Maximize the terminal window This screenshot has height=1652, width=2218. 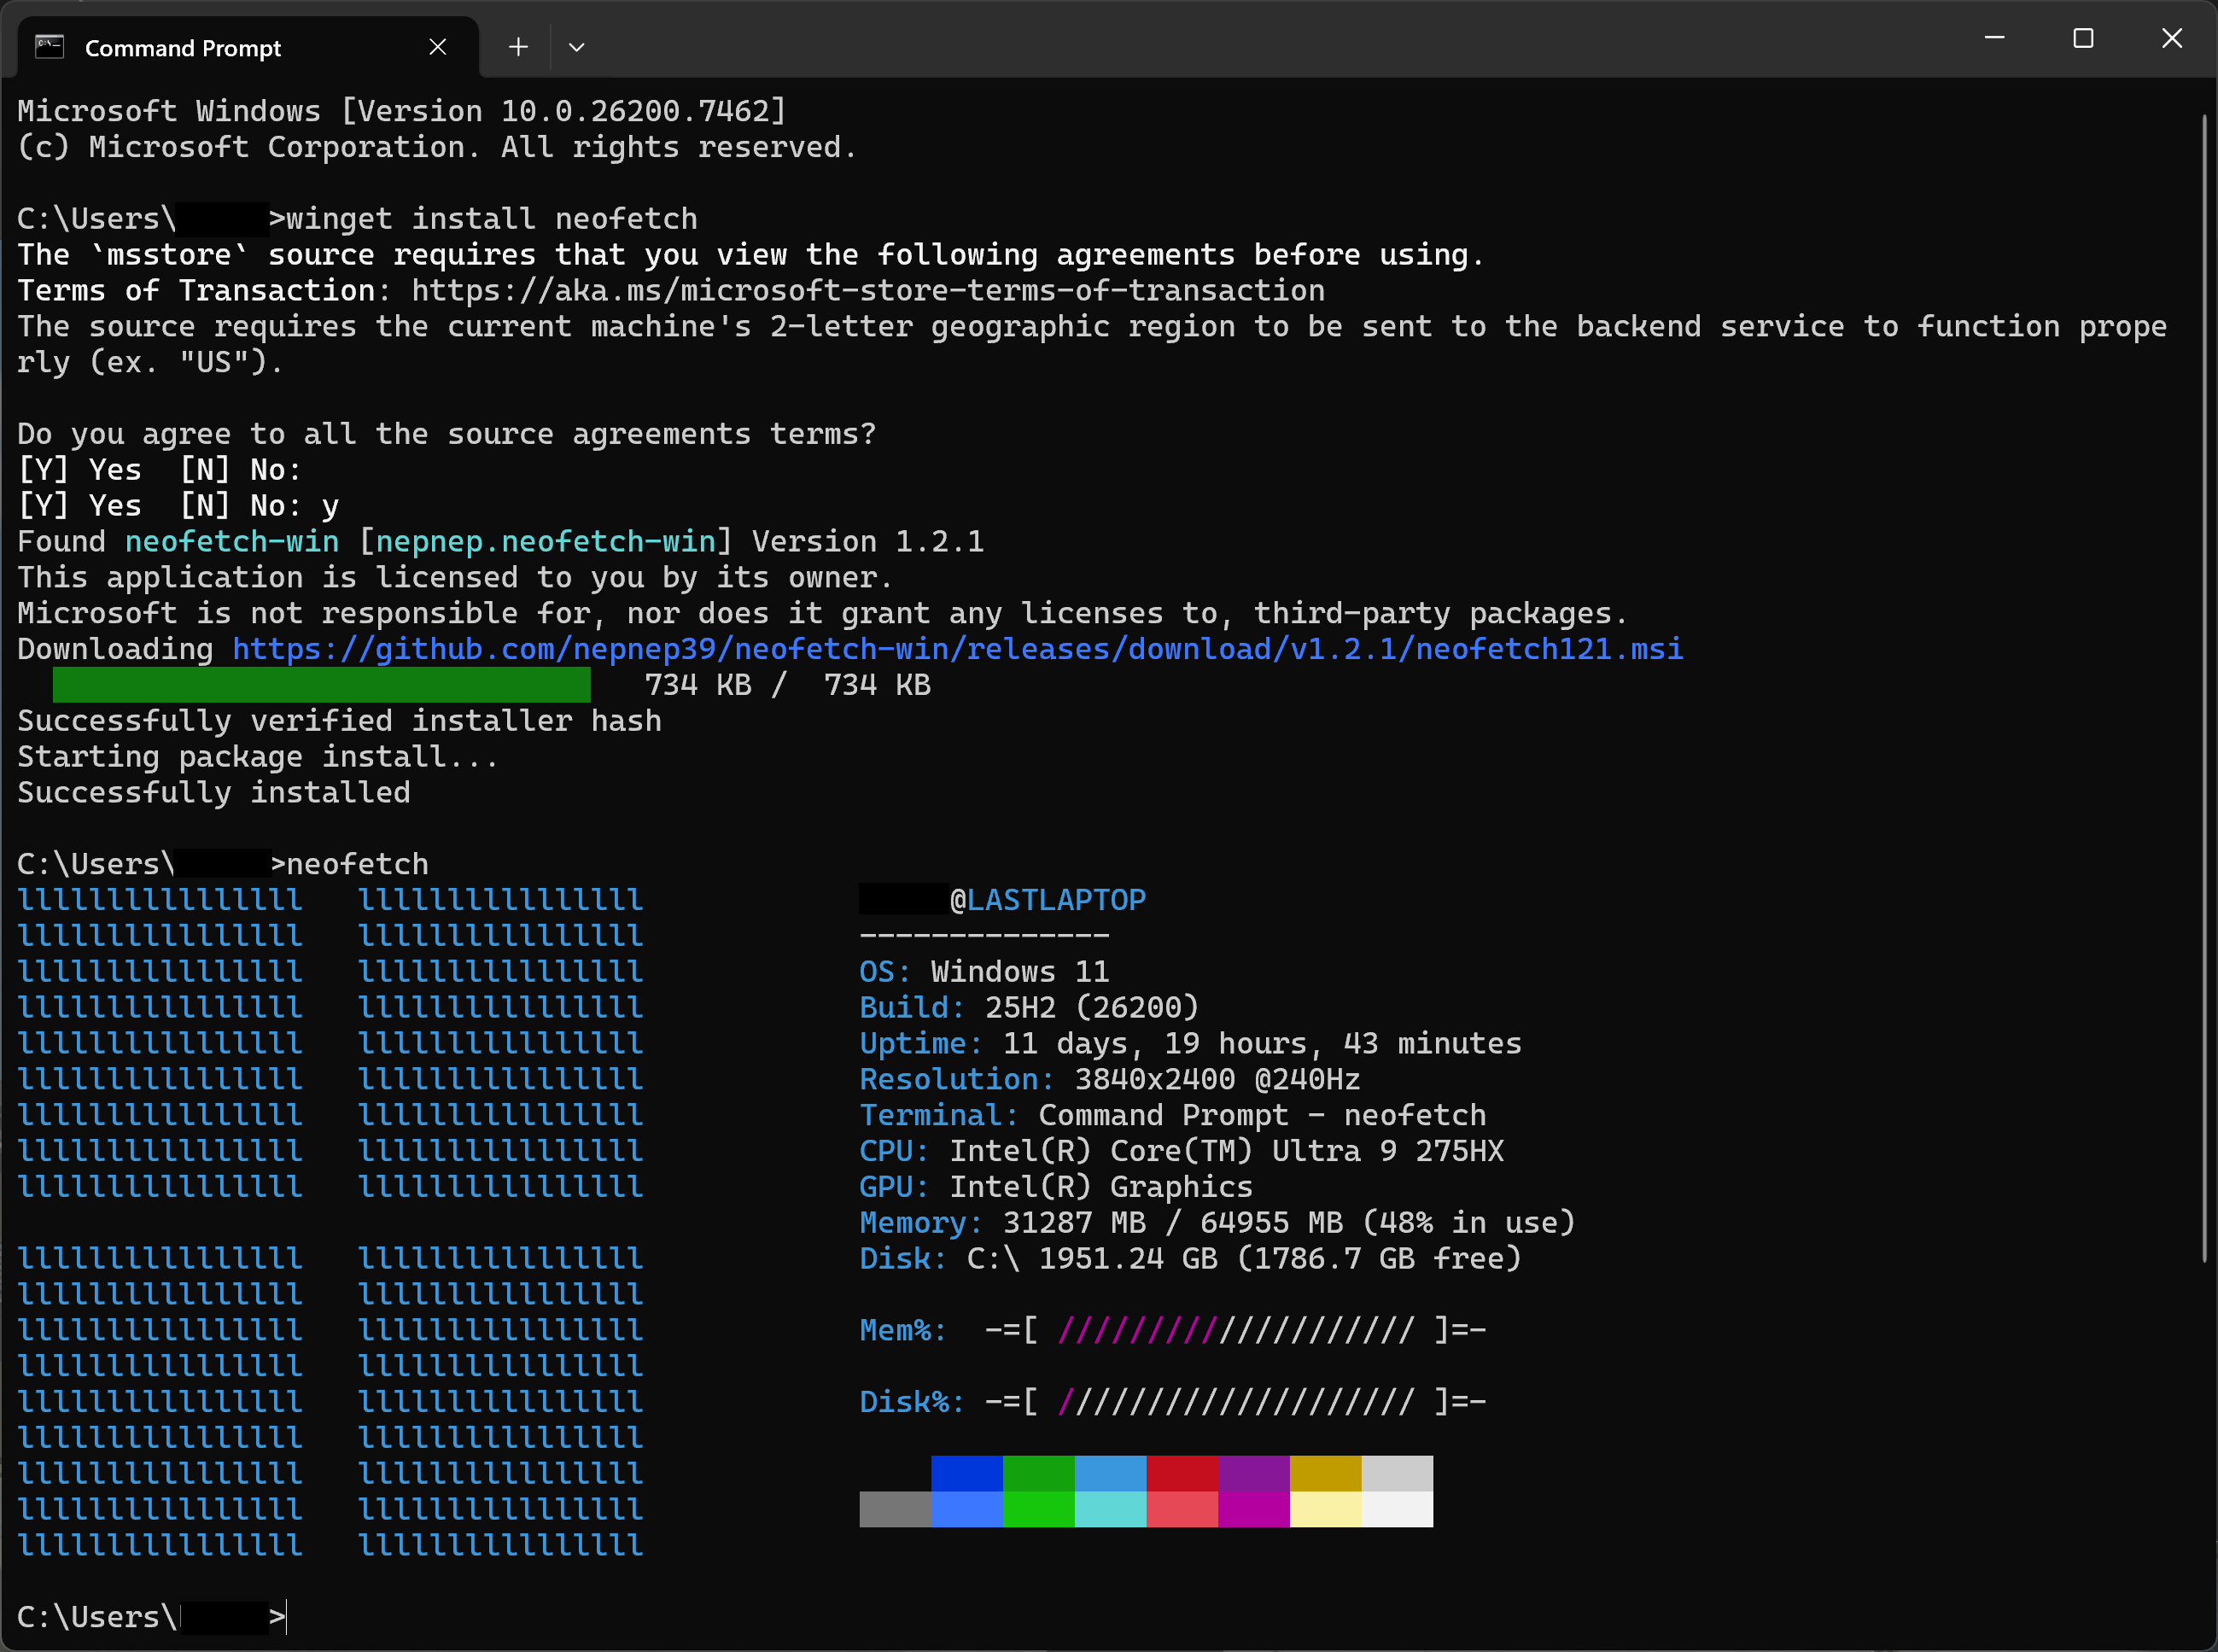pos(2083,38)
